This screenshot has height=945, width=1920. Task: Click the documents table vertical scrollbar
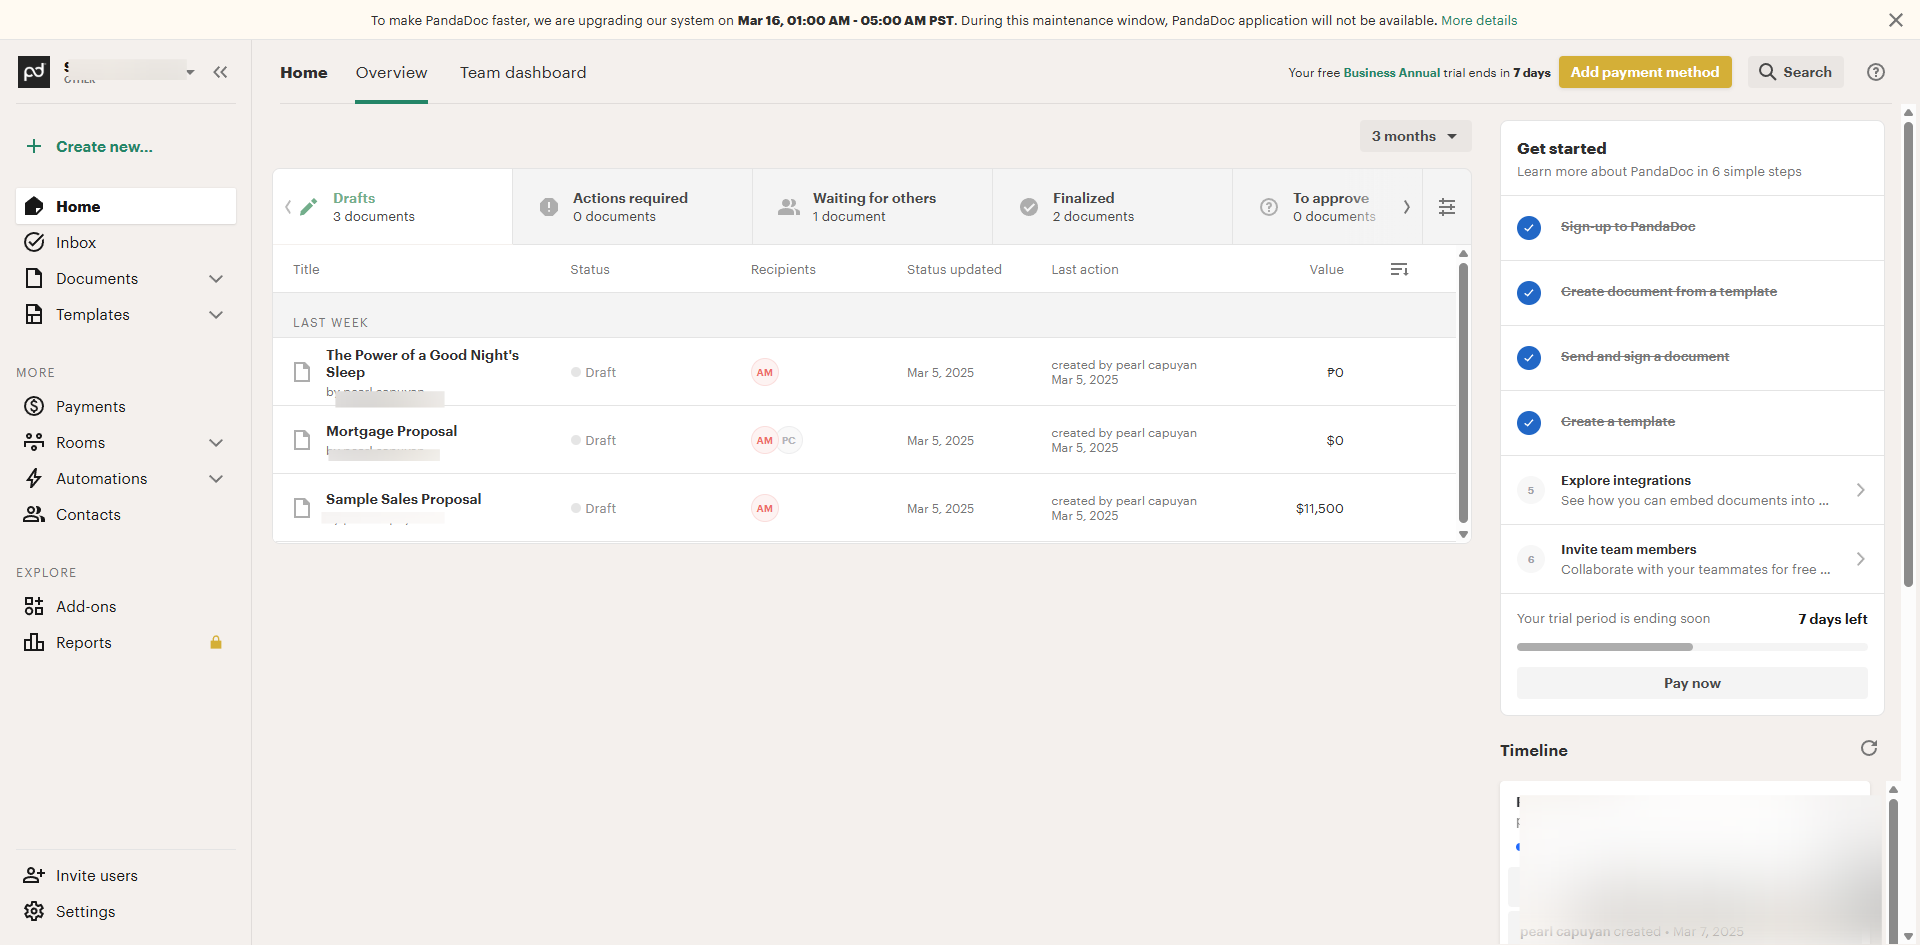1463,393
